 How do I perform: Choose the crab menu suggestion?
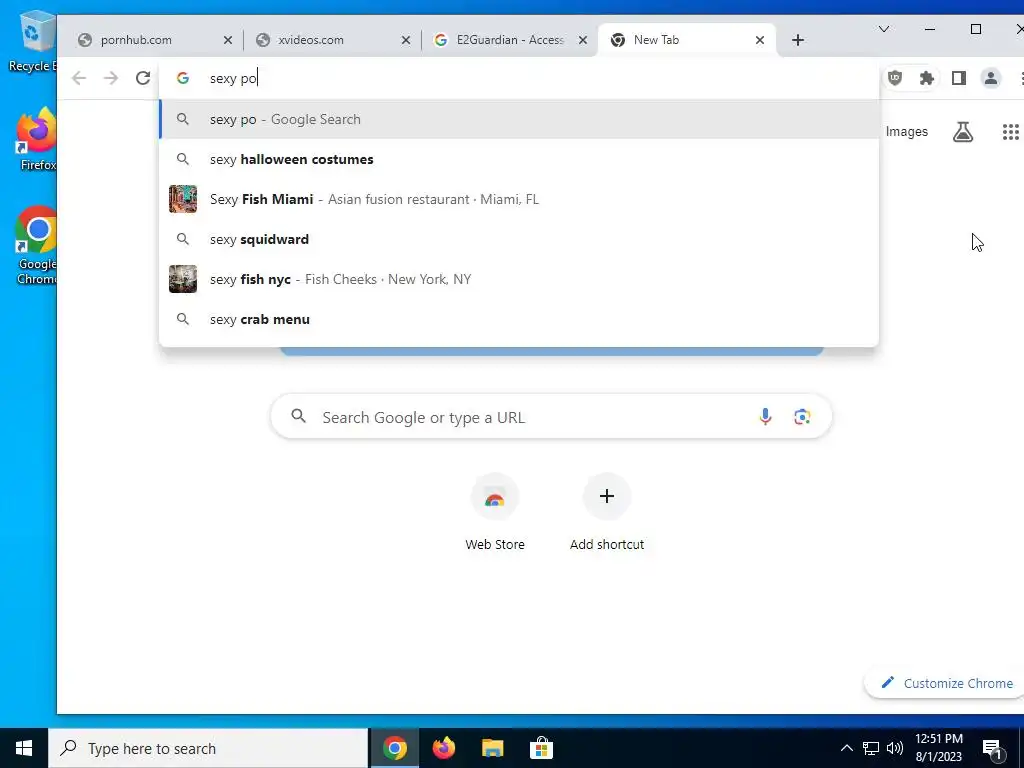(519, 319)
